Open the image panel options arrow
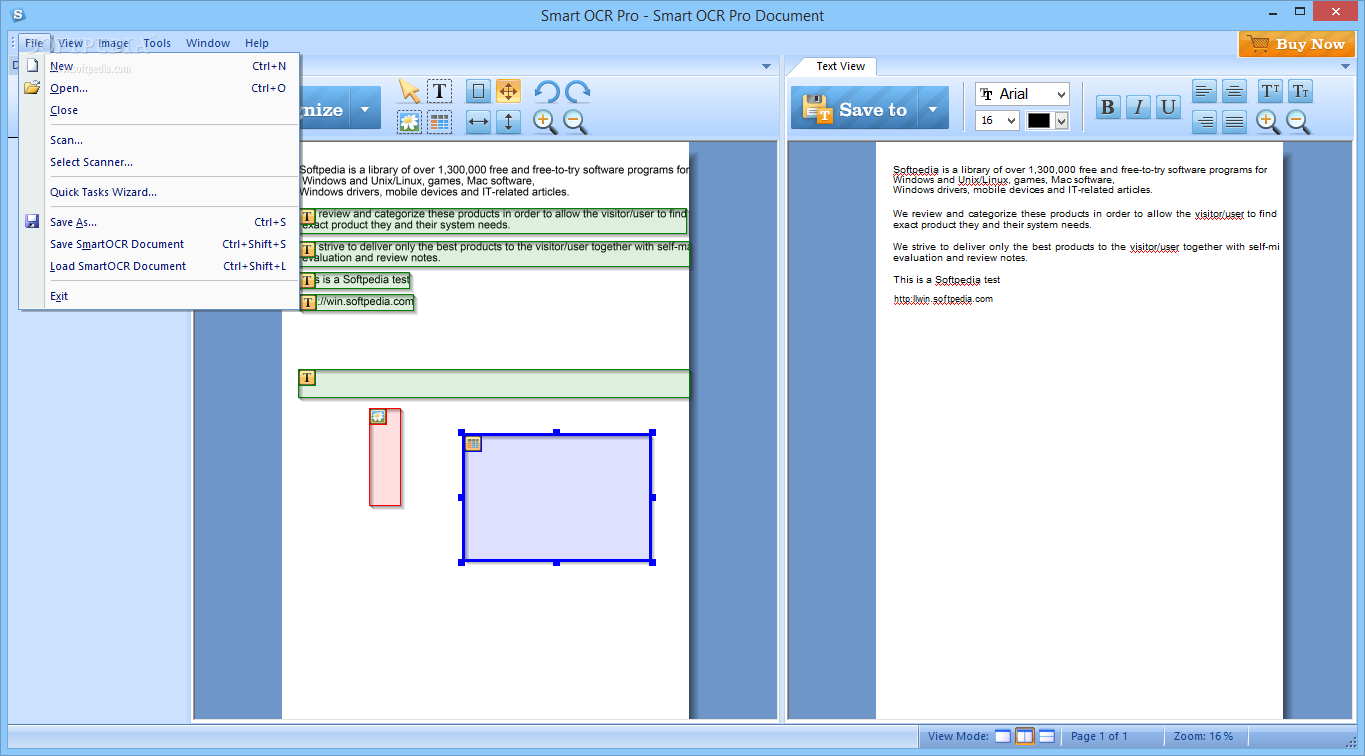Viewport: 1365px width, 756px height. pos(767,66)
